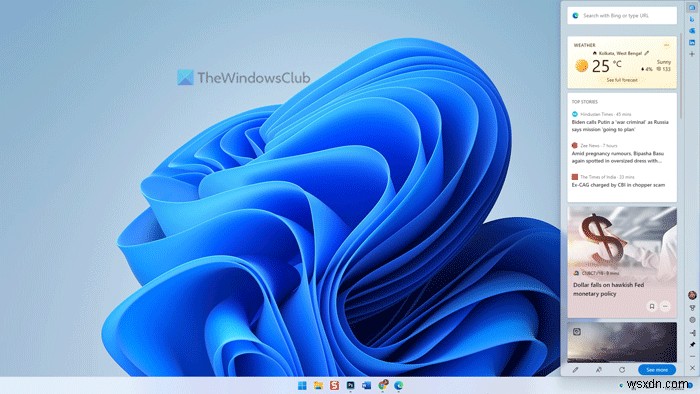Open Chrome from the taskbar
This screenshot has height=394, width=700.
(383, 385)
